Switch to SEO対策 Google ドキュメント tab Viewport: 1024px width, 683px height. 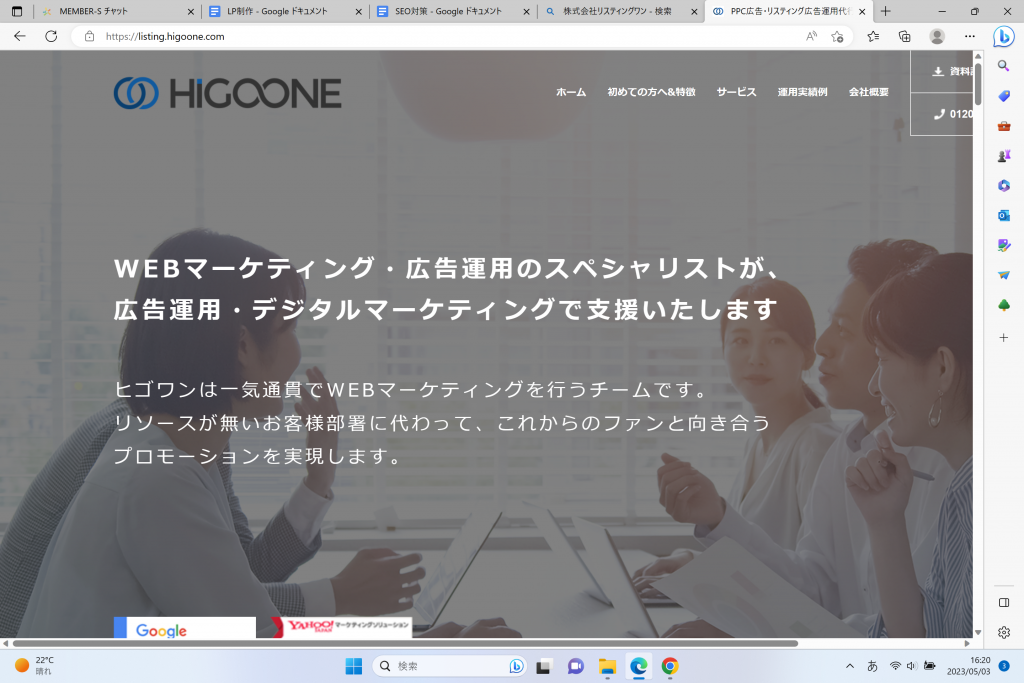(448, 11)
